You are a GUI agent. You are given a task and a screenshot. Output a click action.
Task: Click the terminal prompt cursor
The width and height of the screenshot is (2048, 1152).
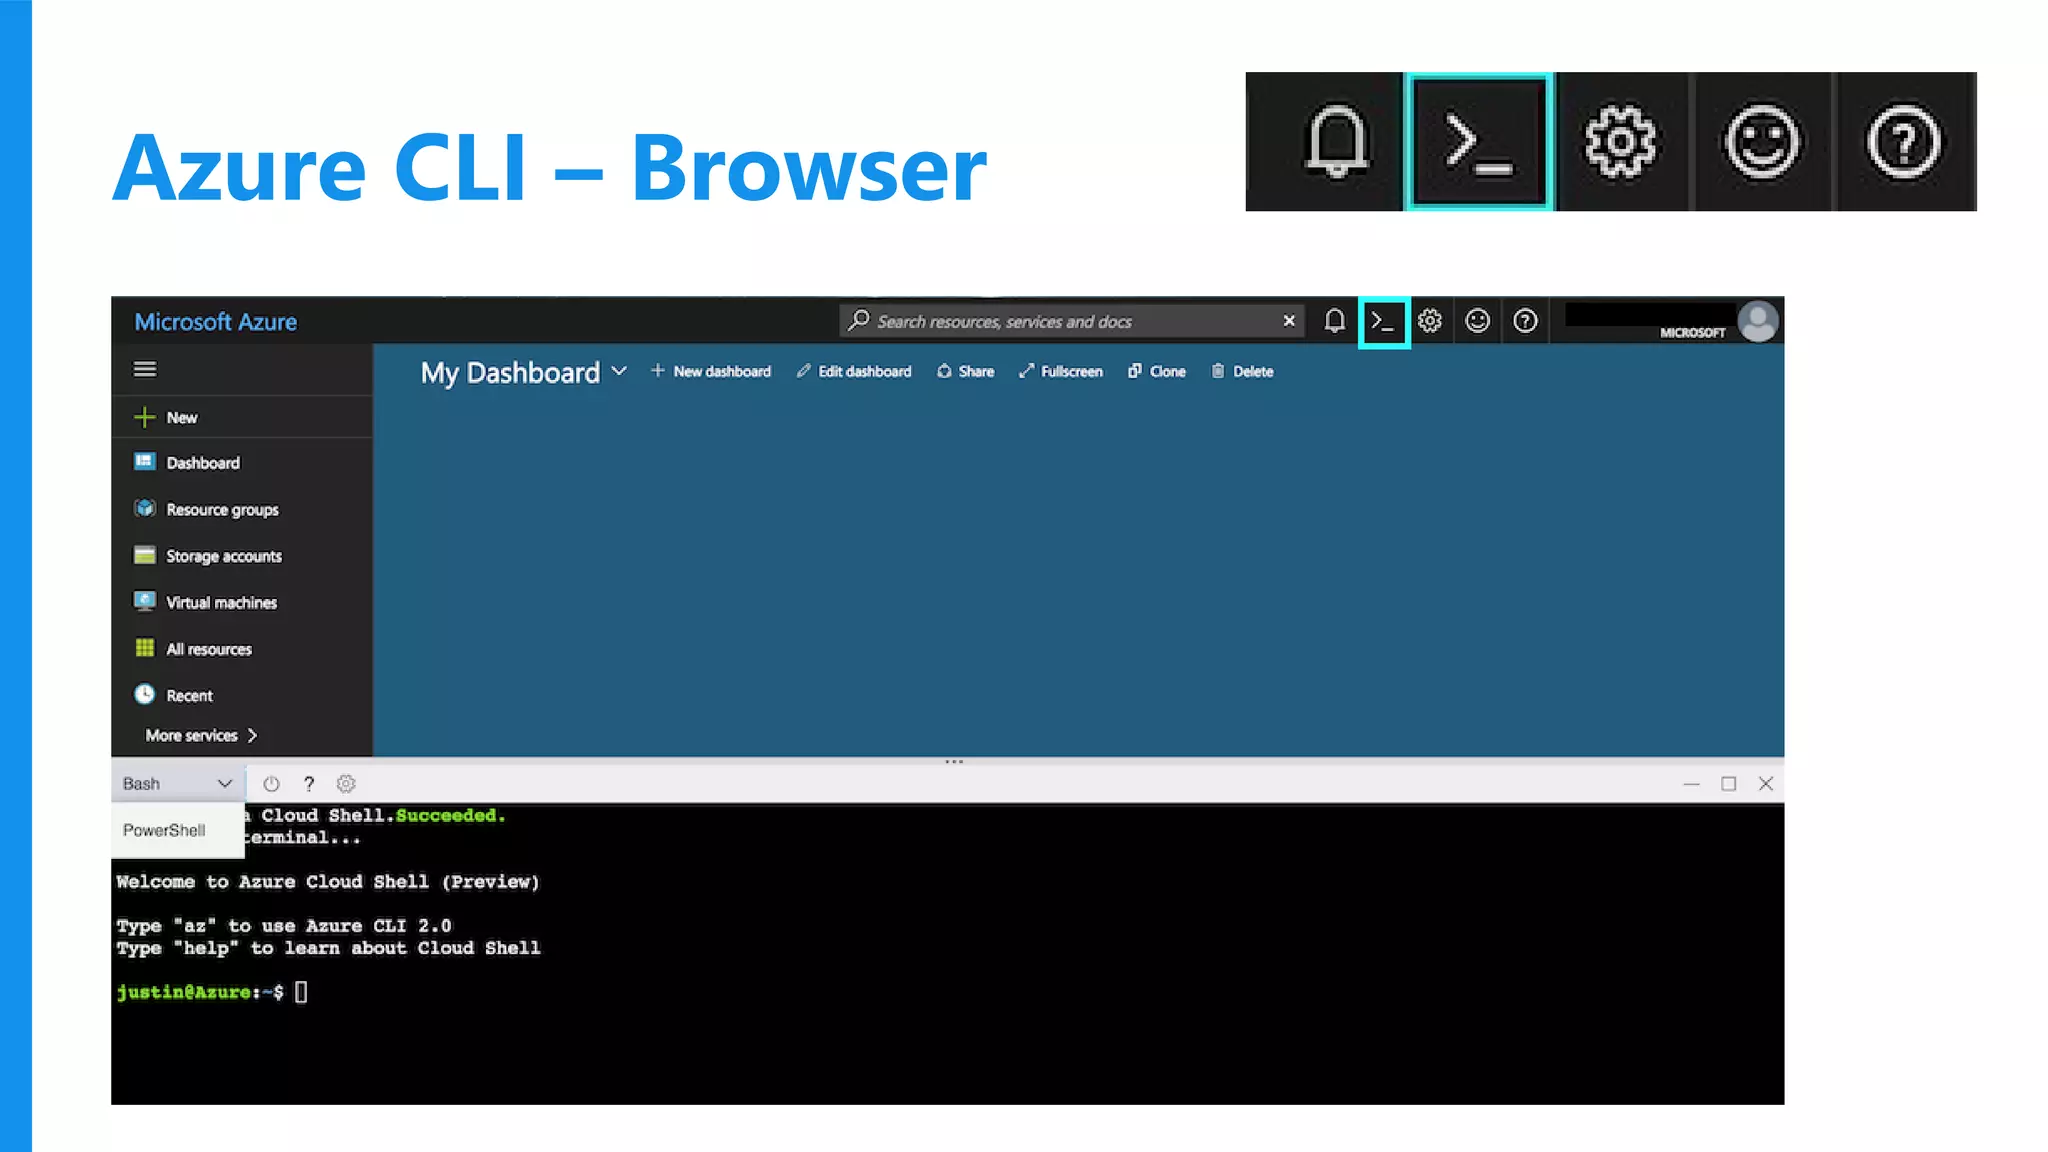tap(301, 992)
